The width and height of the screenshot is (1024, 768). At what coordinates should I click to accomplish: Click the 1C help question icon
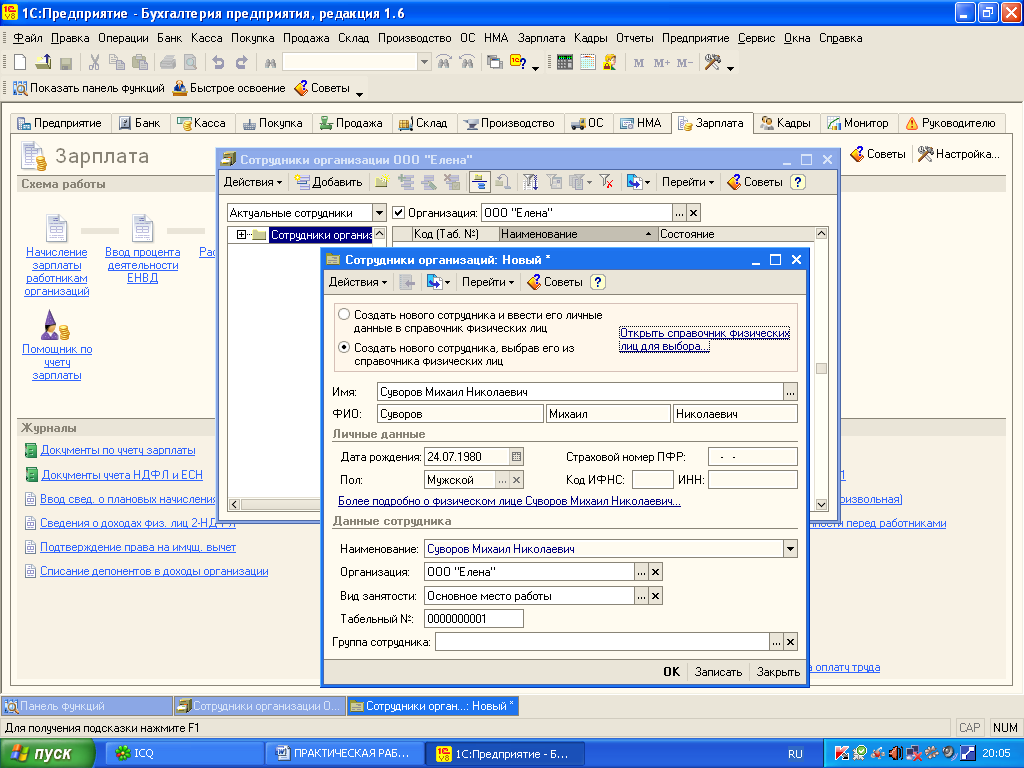point(518,63)
